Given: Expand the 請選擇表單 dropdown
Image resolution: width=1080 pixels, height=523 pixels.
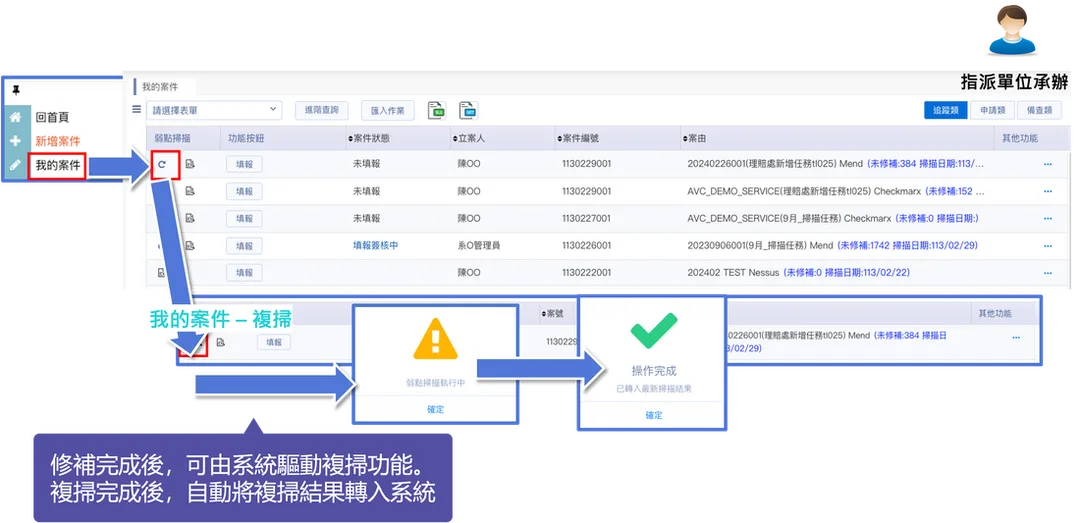Looking at the screenshot, I should (x=214, y=110).
